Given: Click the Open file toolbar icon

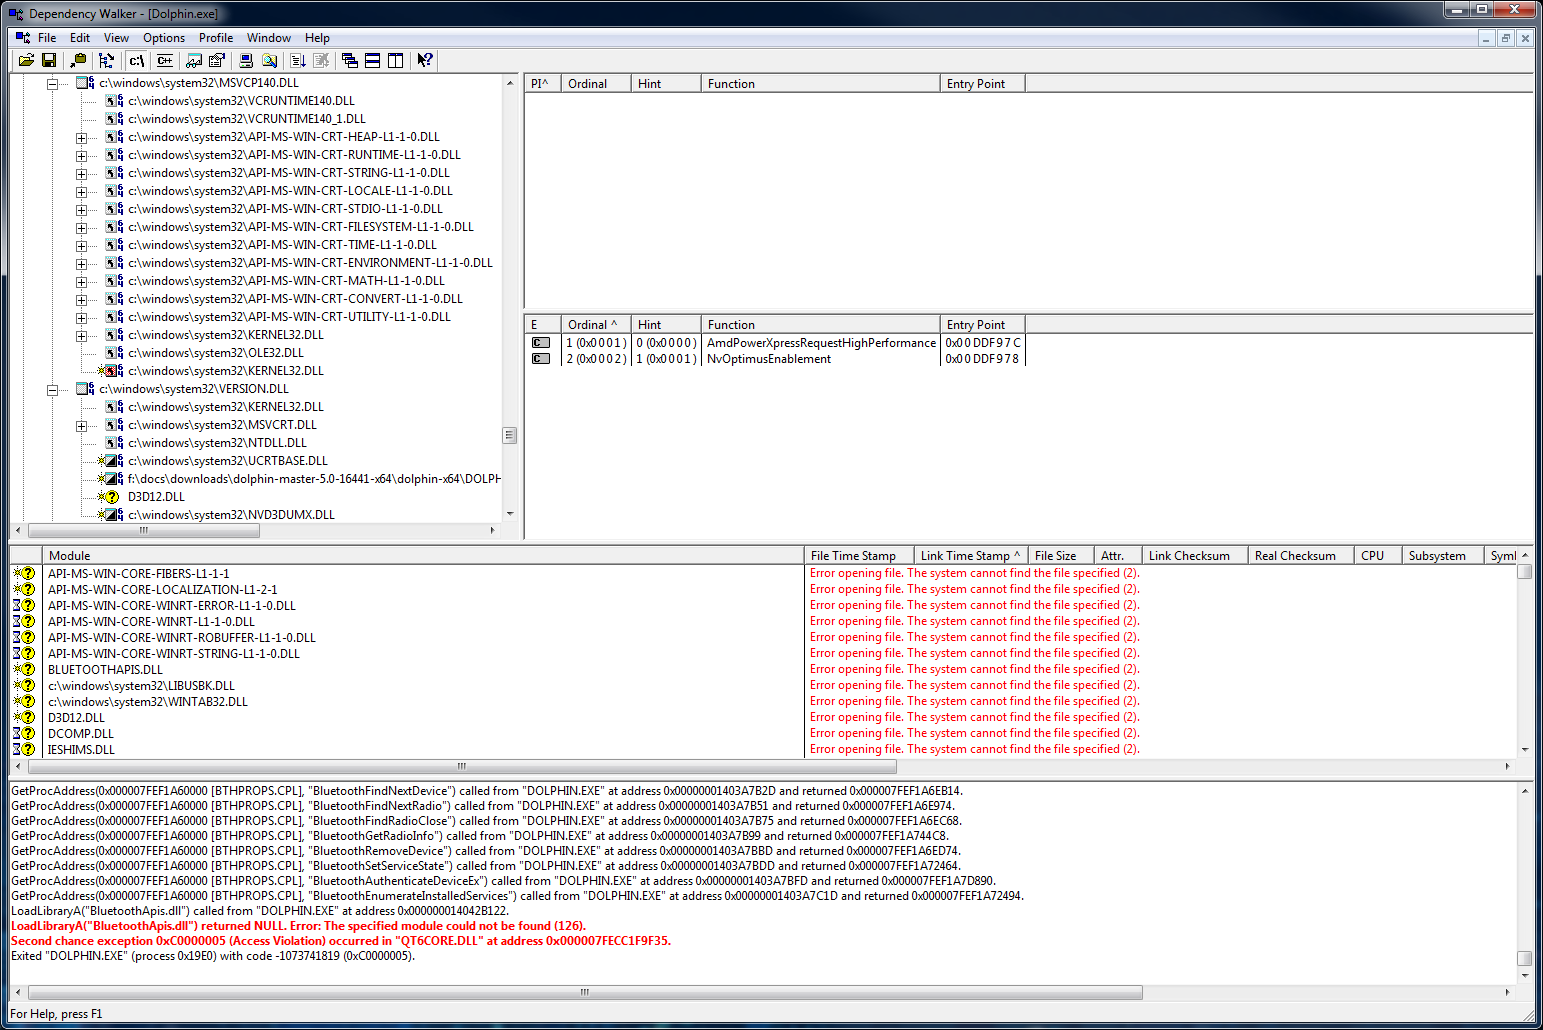Looking at the screenshot, I should click(26, 60).
